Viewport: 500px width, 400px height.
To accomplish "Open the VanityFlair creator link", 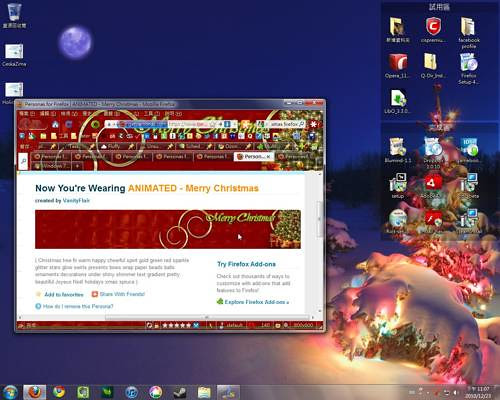I will point(76,200).
